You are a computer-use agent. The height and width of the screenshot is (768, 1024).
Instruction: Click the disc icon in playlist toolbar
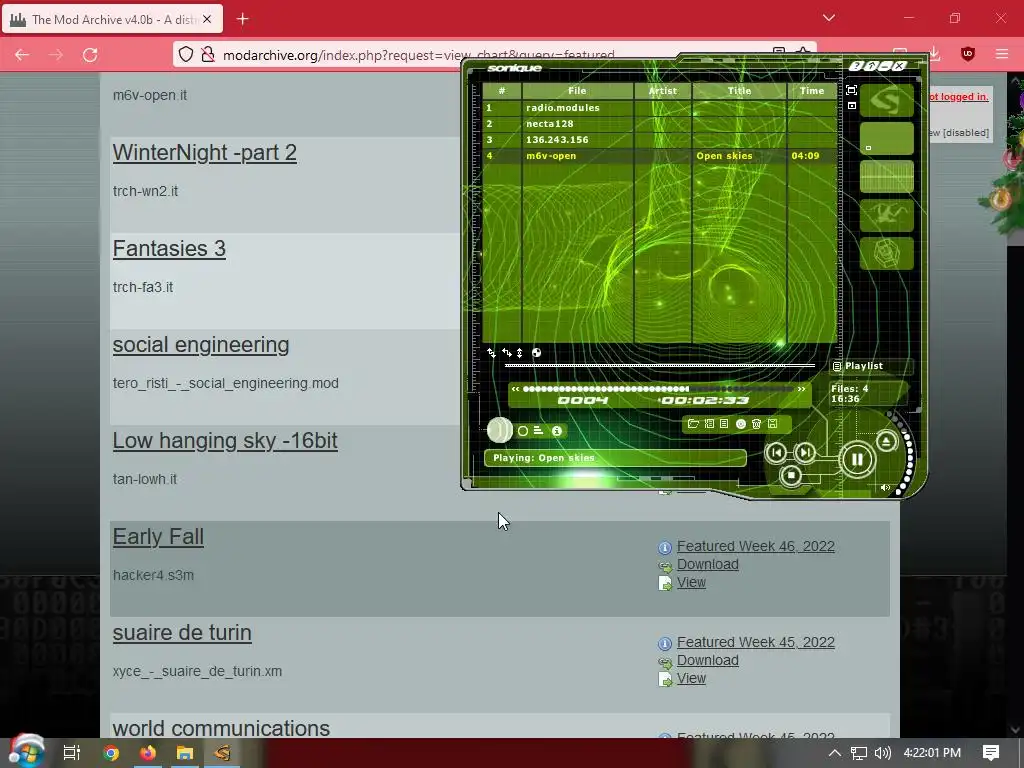pyautogui.click(x=741, y=424)
